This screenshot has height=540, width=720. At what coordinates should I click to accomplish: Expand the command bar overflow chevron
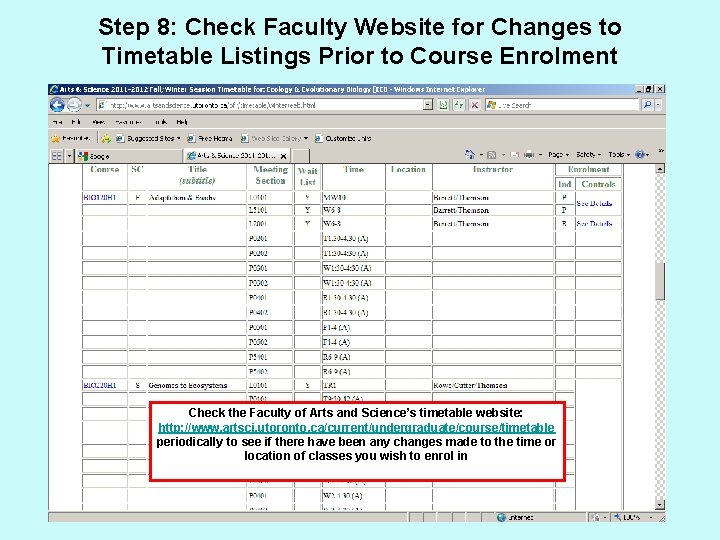pos(661,151)
